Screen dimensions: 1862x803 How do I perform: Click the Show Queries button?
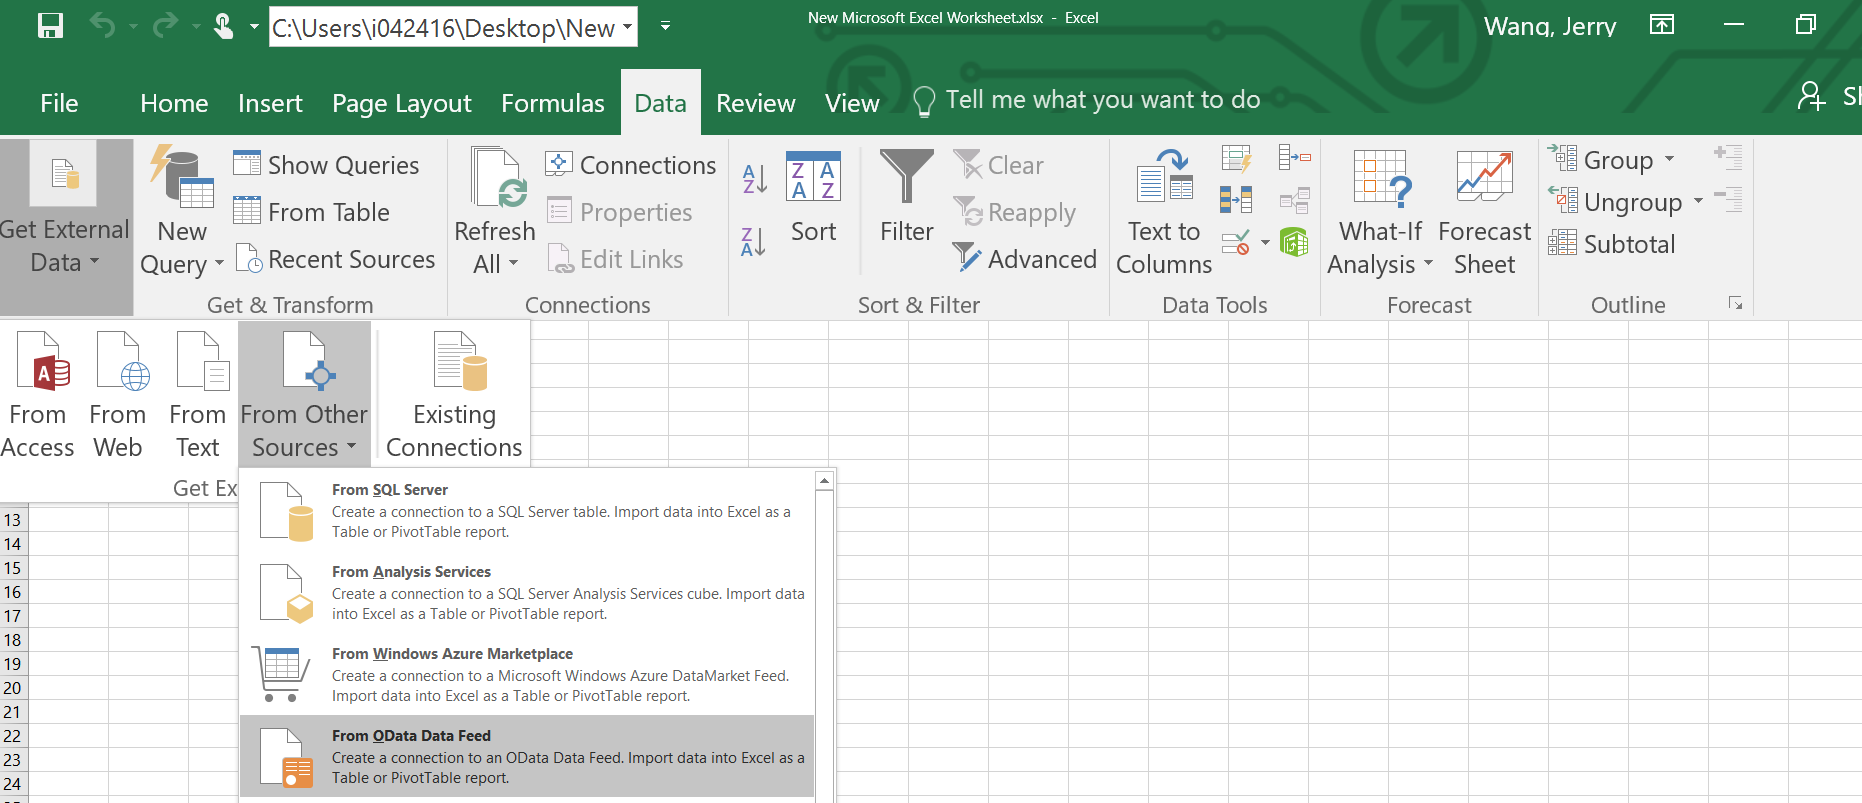[326, 165]
